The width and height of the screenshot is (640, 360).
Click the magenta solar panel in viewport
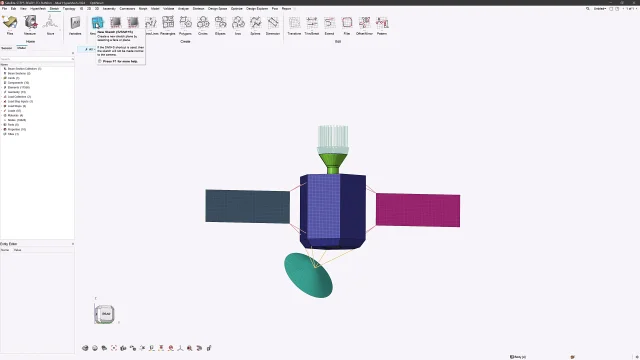[x=418, y=210]
